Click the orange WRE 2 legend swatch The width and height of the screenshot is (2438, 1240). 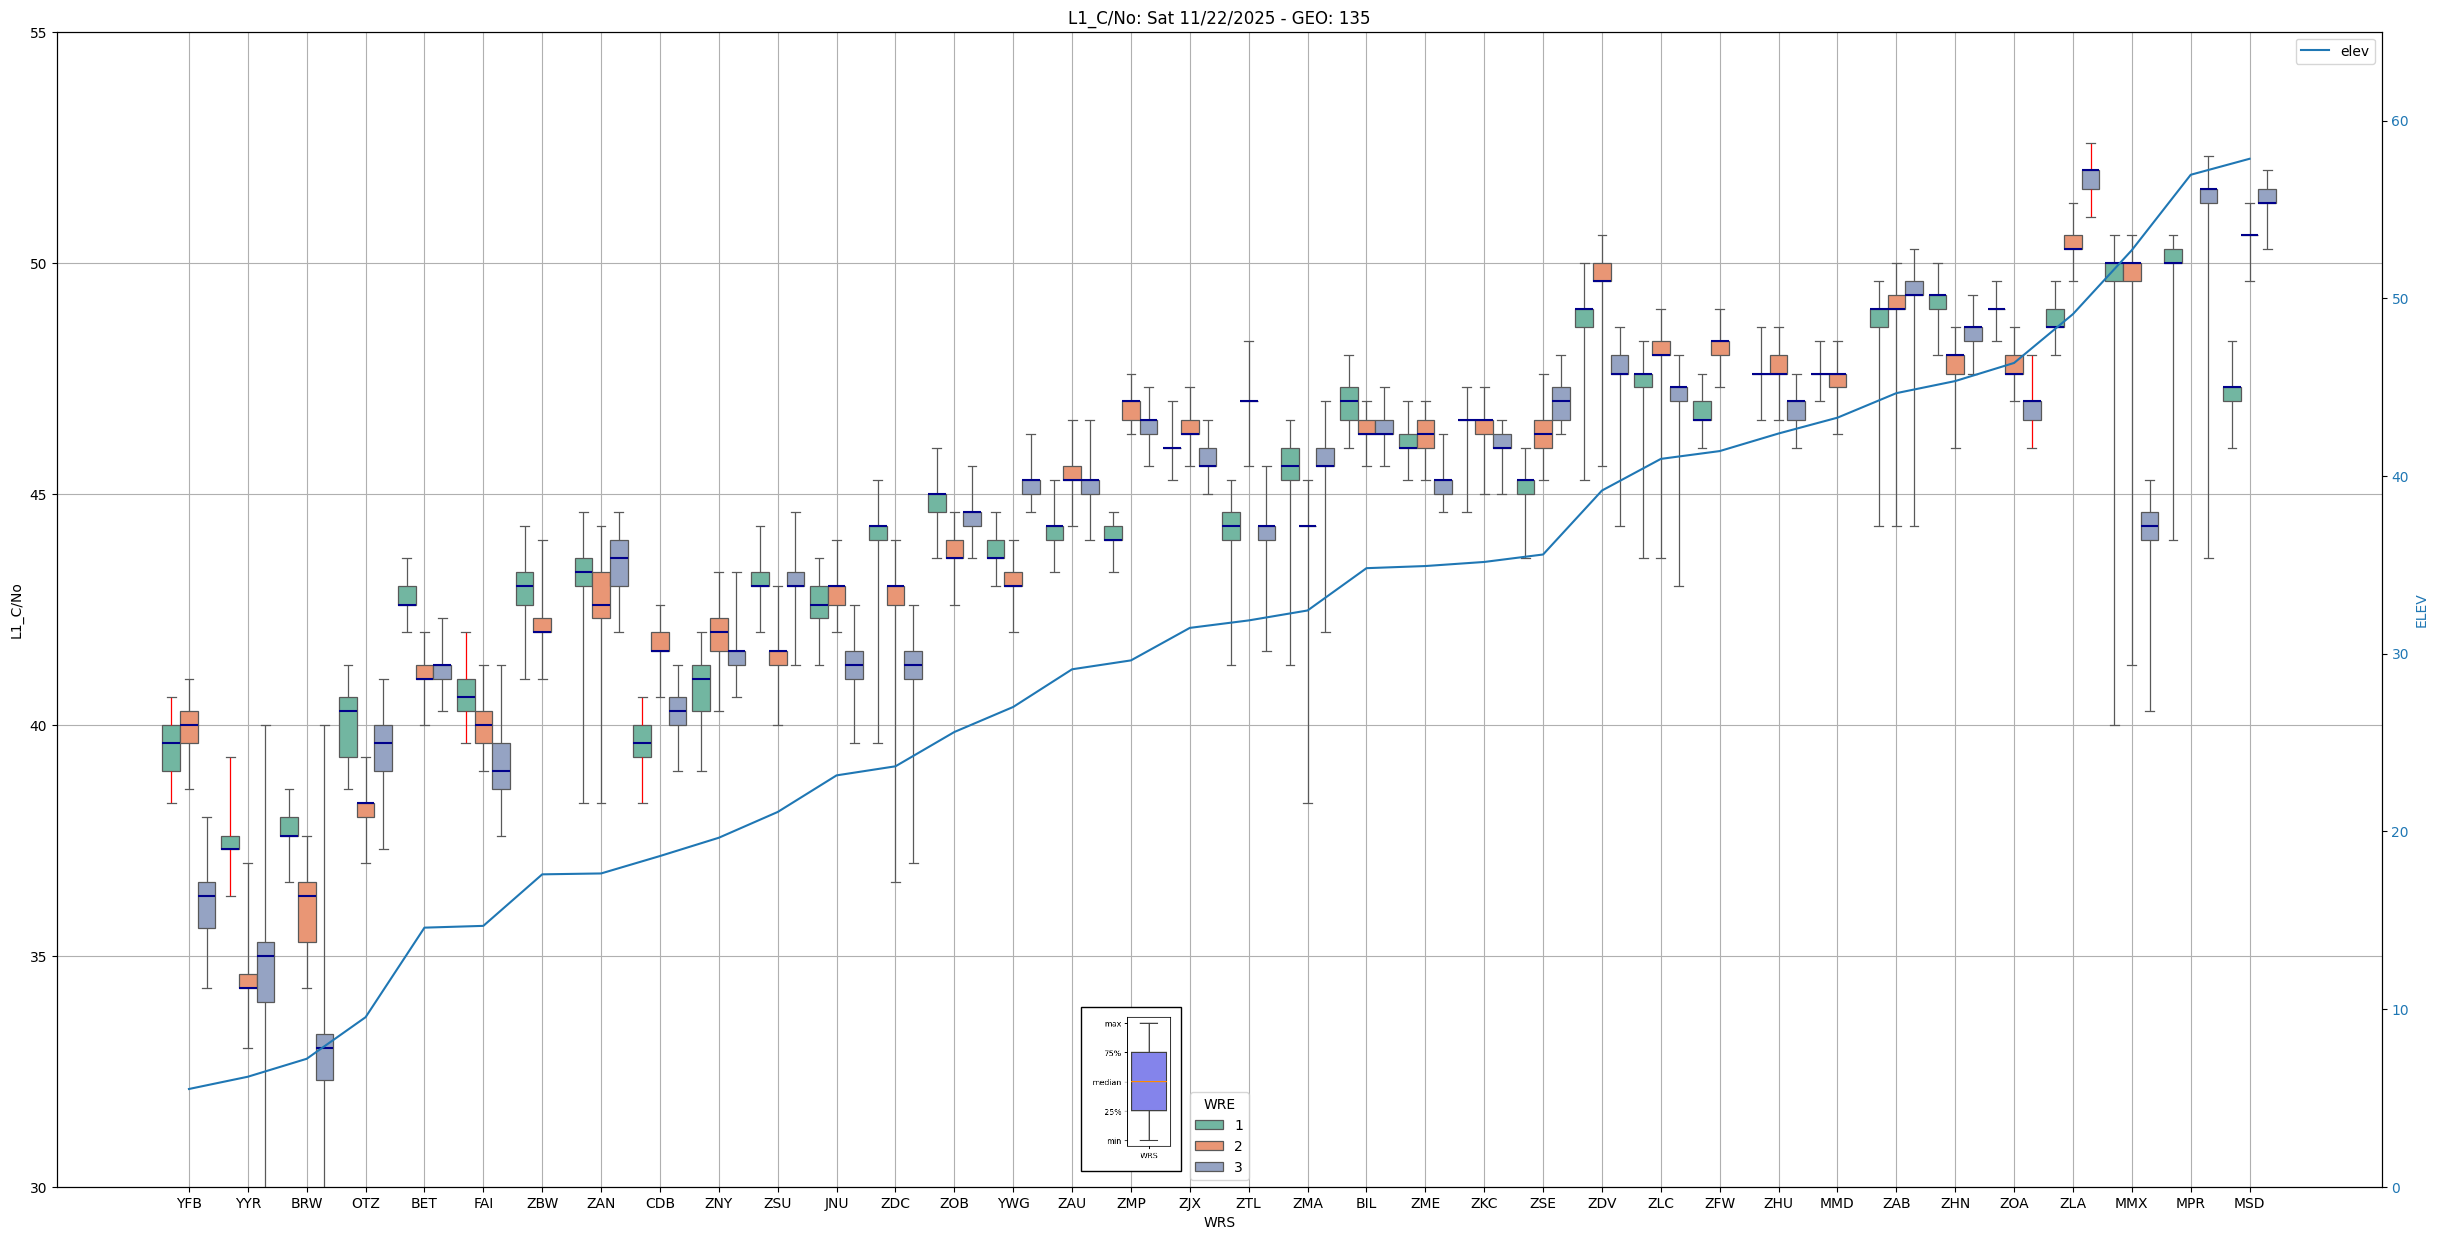[x=1209, y=1146]
